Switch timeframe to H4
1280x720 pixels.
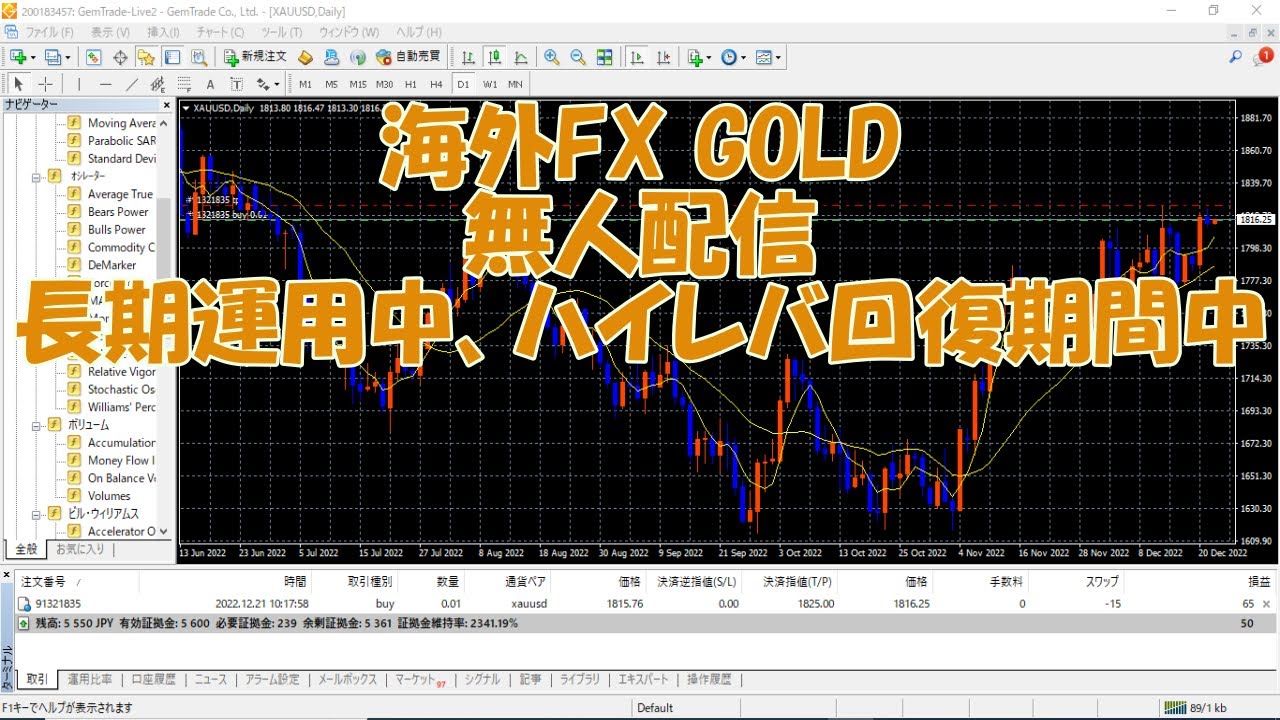tap(436, 84)
